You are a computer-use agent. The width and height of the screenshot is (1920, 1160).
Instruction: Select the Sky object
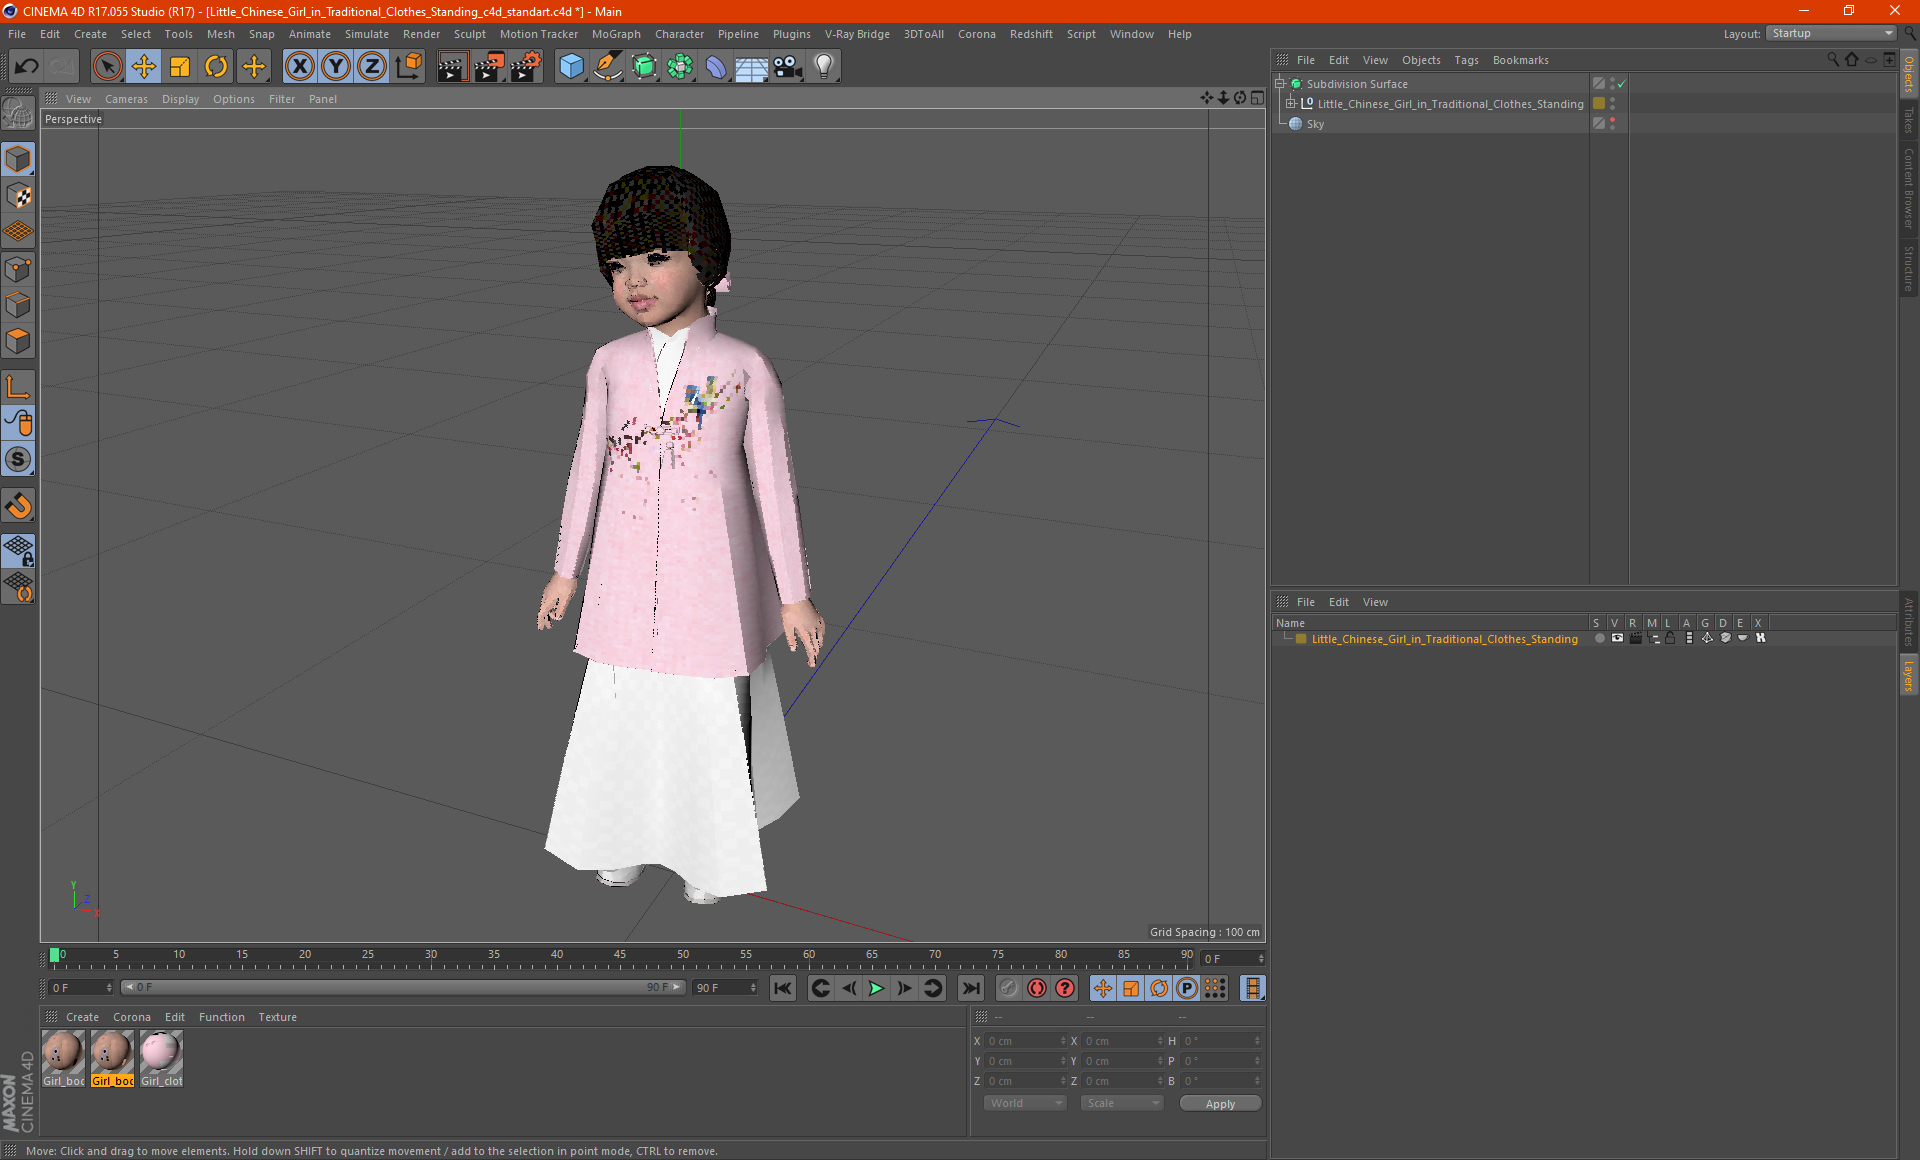click(x=1315, y=124)
